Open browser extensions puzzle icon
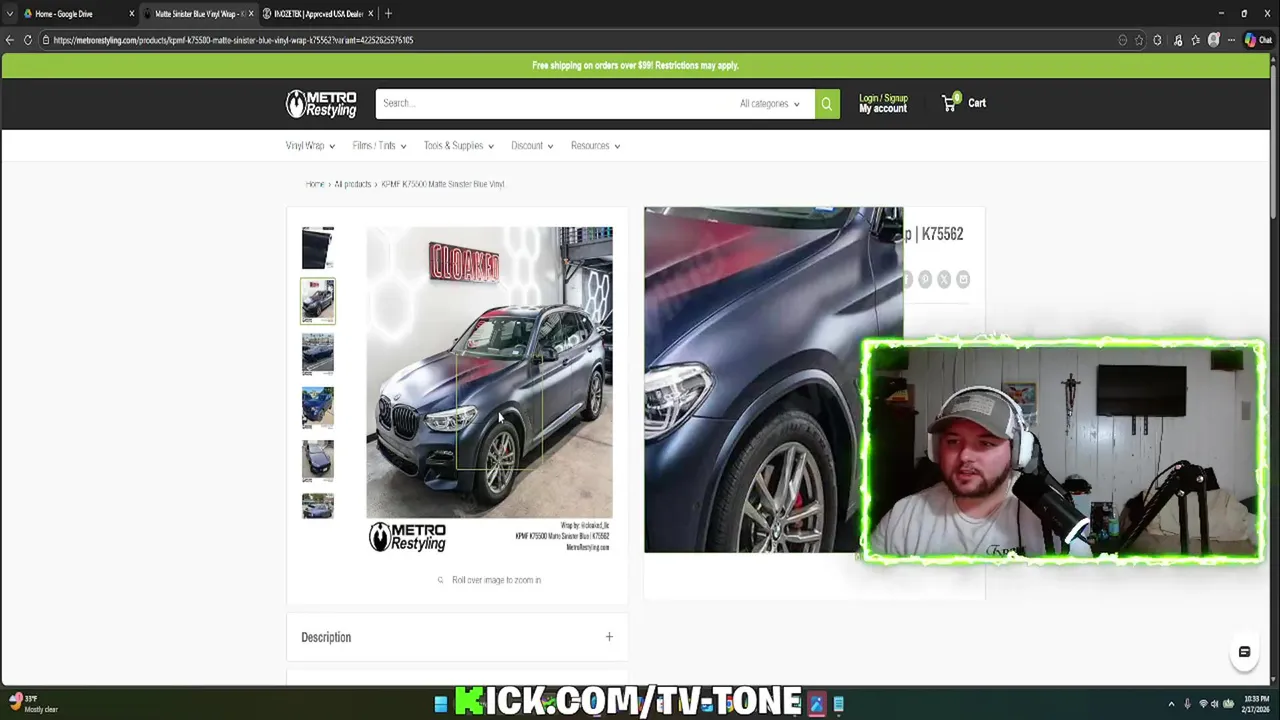The image size is (1280, 720). [1157, 40]
